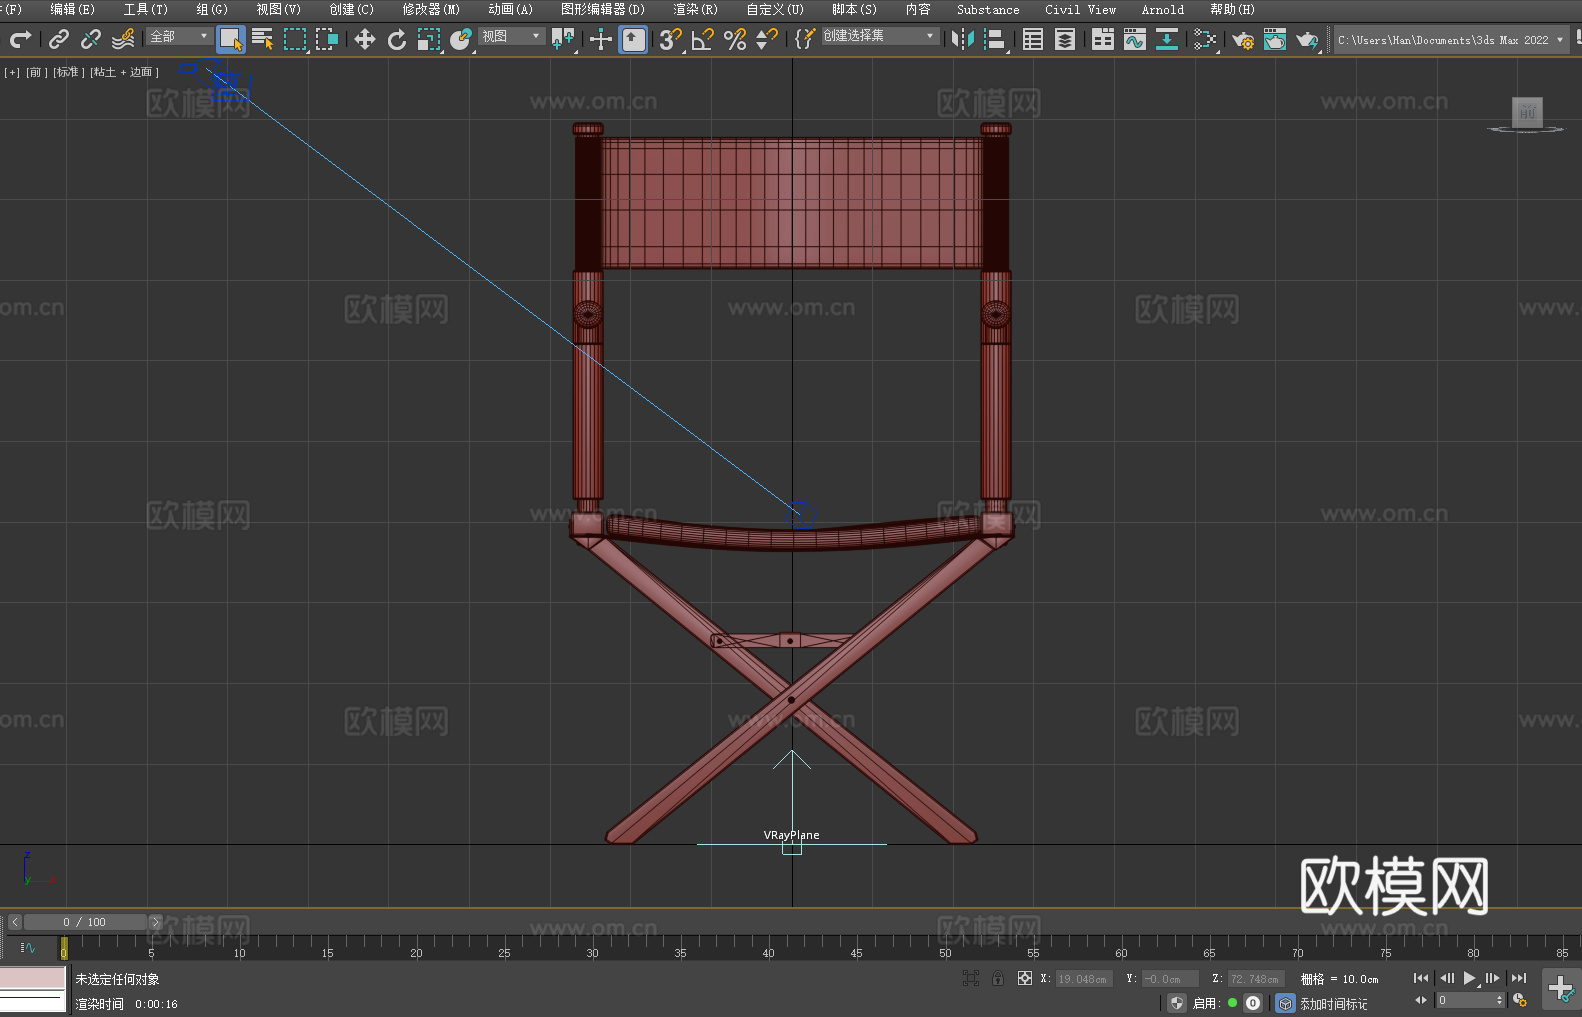Click Use Pivot Point Center icon

[x=563, y=39]
